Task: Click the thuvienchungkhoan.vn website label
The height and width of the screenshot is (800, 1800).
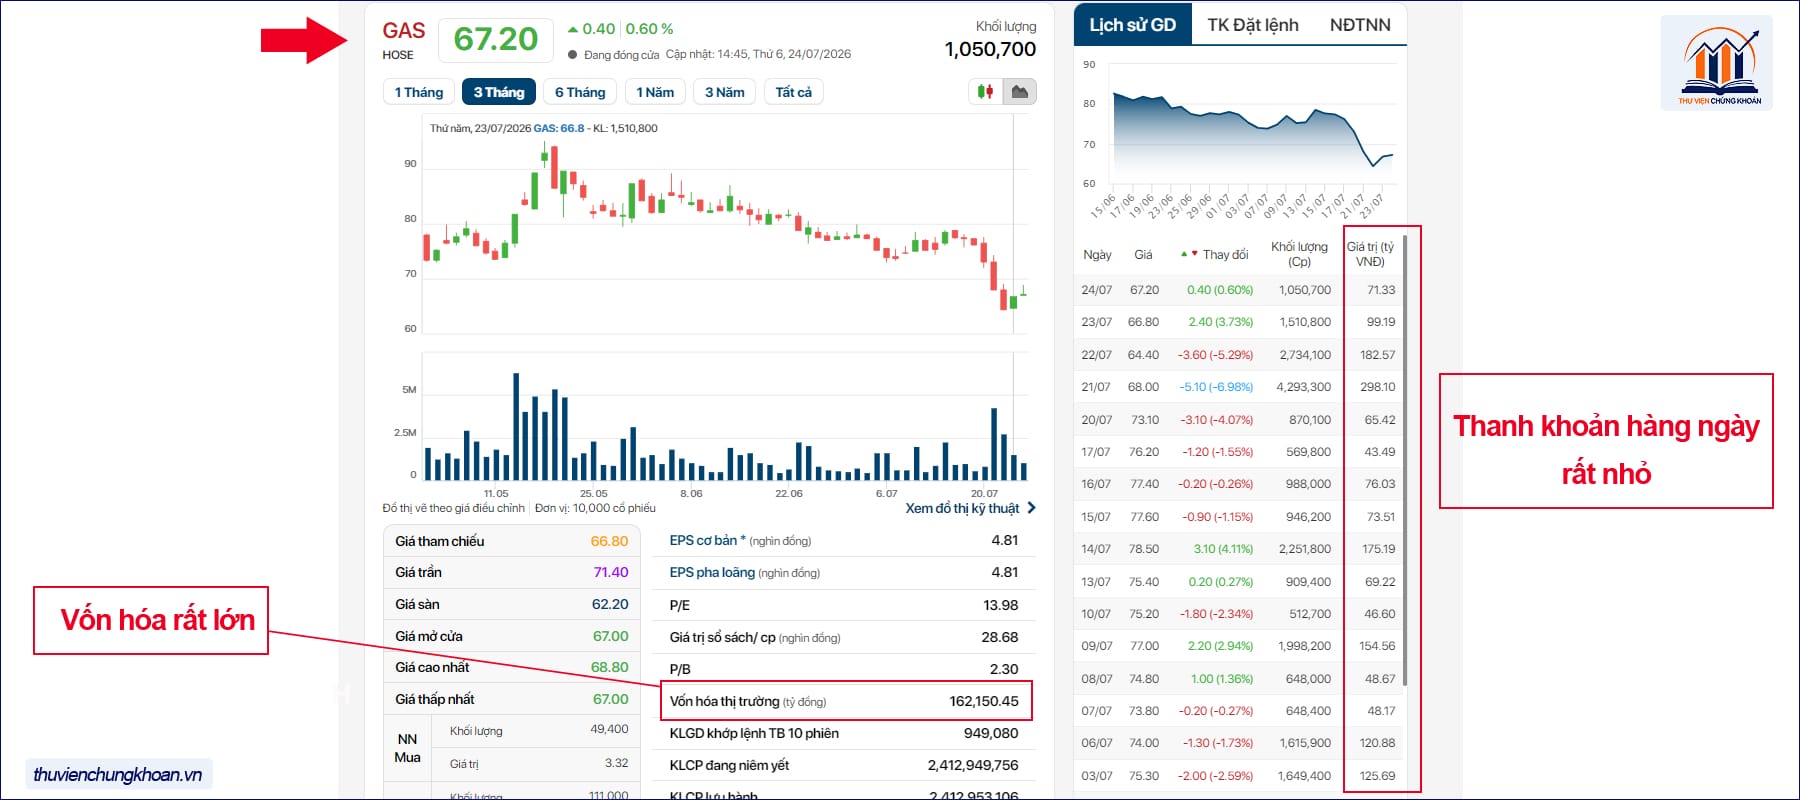Action: pos(118,774)
